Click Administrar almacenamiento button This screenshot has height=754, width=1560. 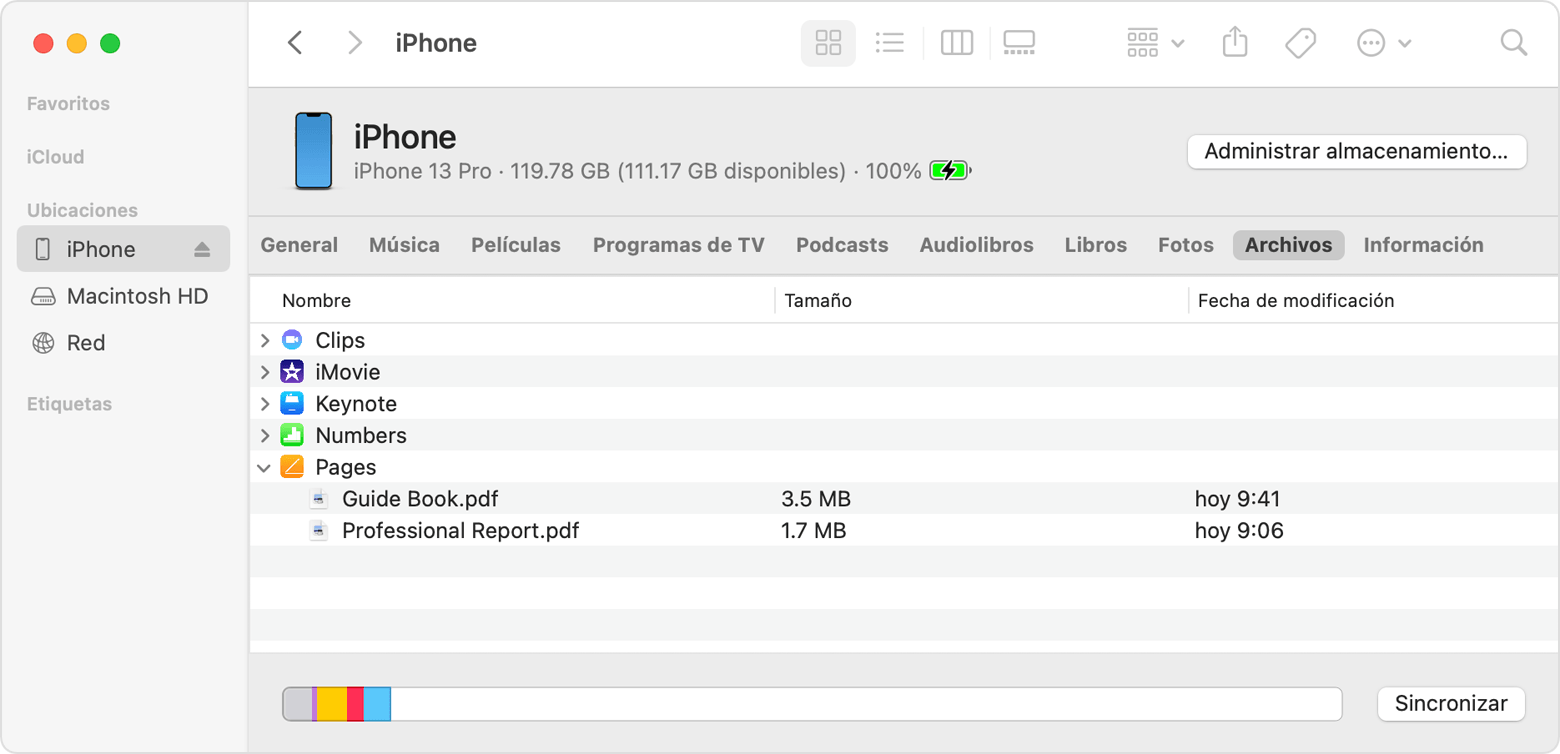pos(1356,152)
